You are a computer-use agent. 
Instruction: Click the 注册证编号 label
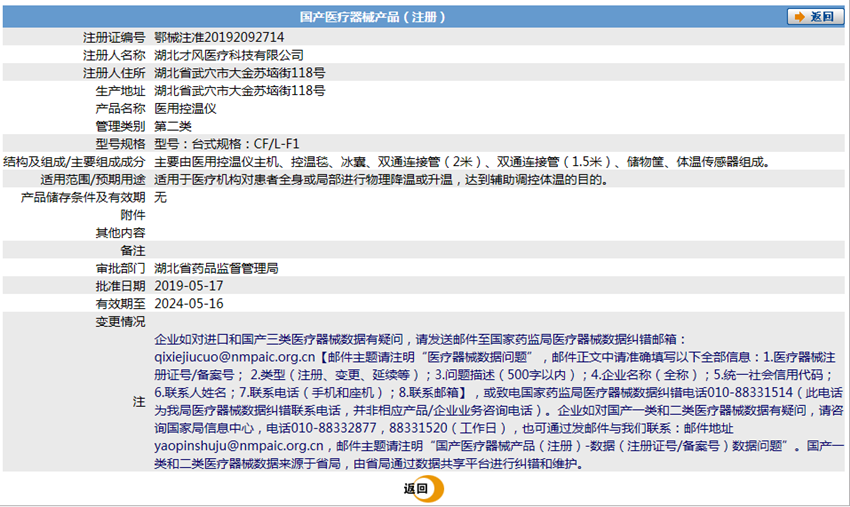click(x=114, y=37)
